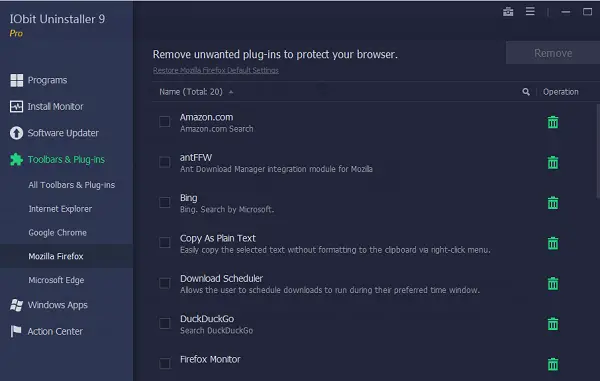Click the Toolbars & Plug-ins puzzle icon
Viewport: 600px width, 381px height.
pyautogui.click(x=16, y=160)
